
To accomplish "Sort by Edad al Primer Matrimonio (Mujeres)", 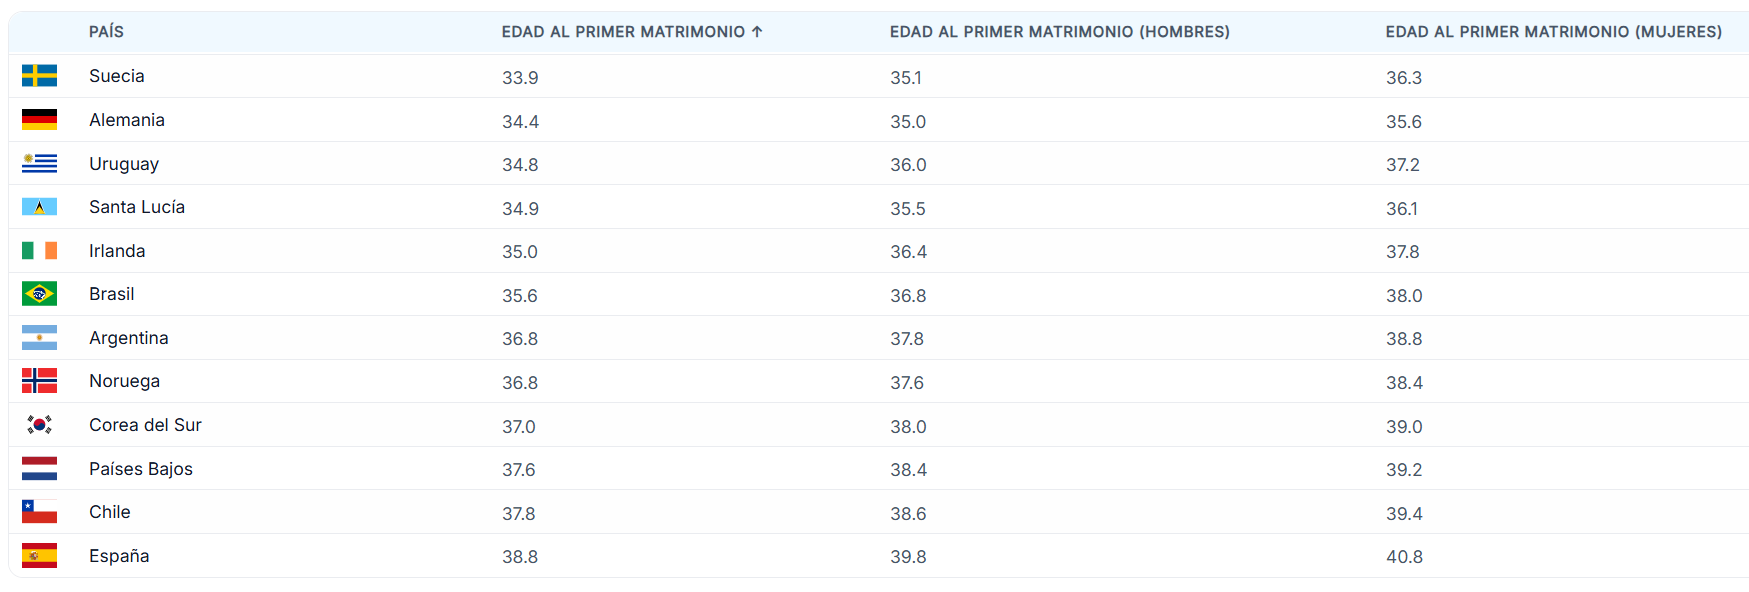I will coord(1553,32).
